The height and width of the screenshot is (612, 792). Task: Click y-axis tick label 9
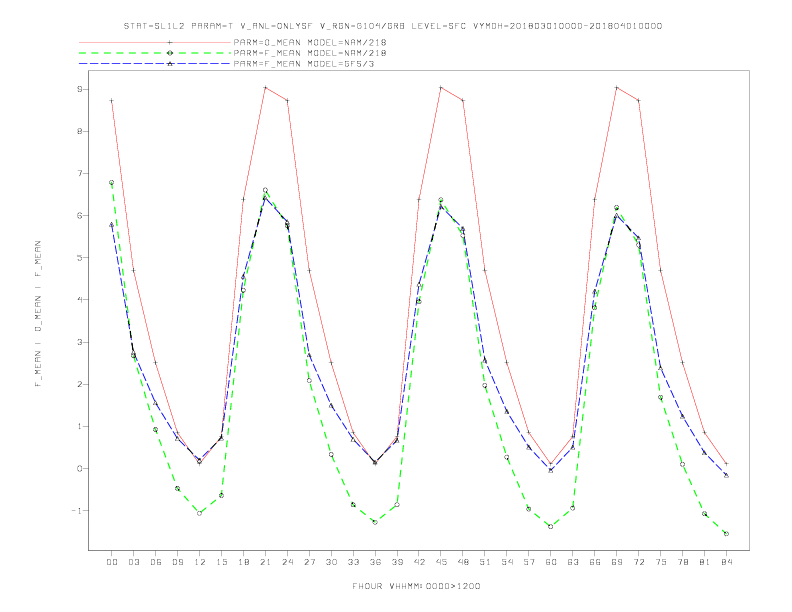(x=79, y=89)
